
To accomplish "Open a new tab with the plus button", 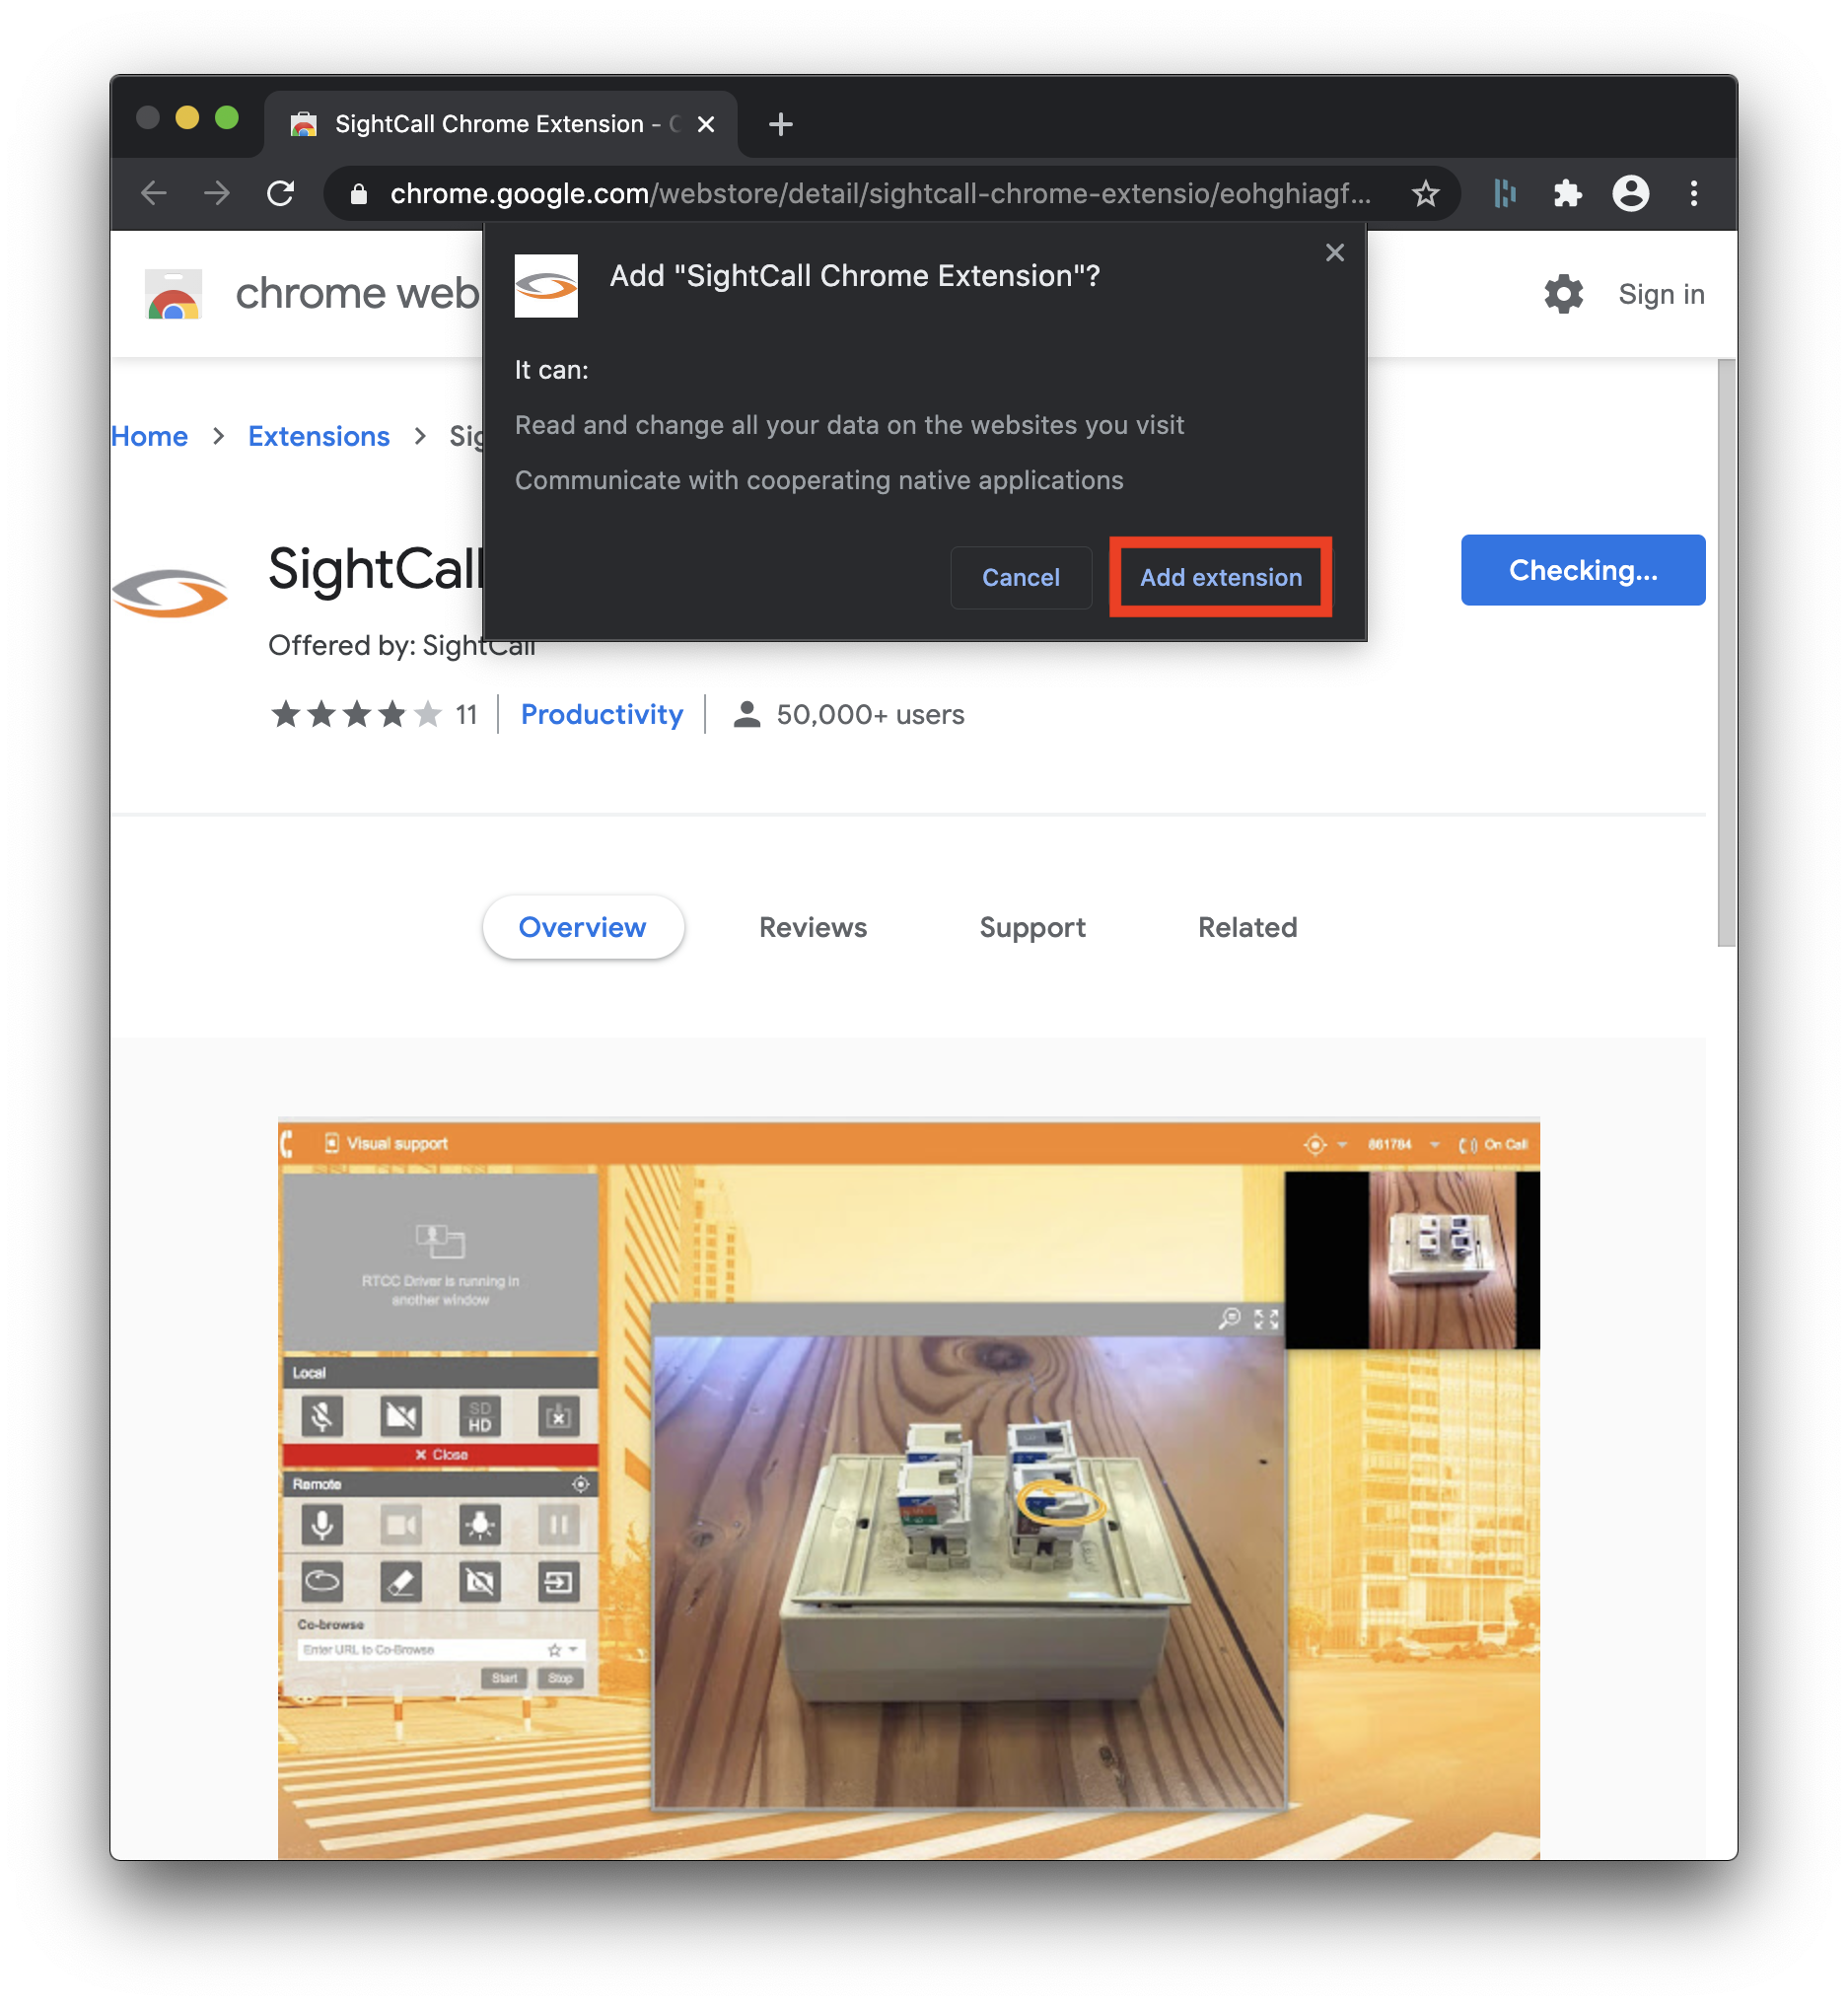I will tap(781, 124).
